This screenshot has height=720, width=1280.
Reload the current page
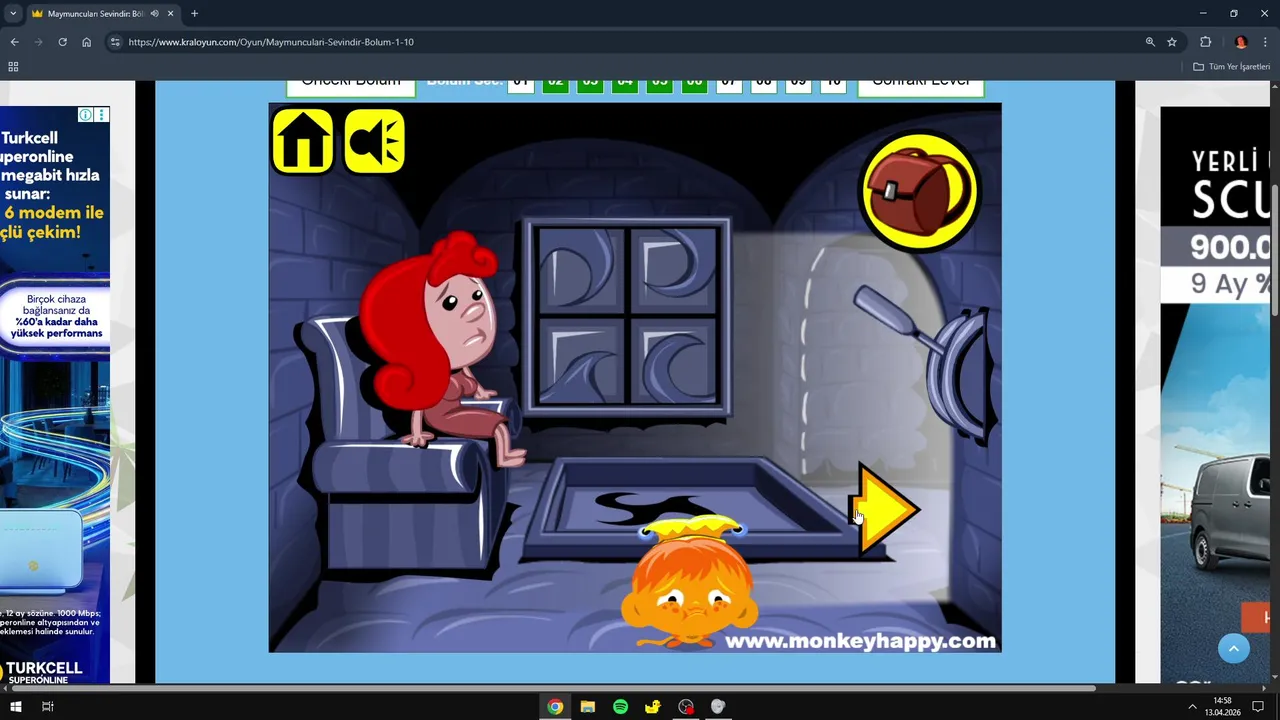pyautogui.click(x=62, y=42)
